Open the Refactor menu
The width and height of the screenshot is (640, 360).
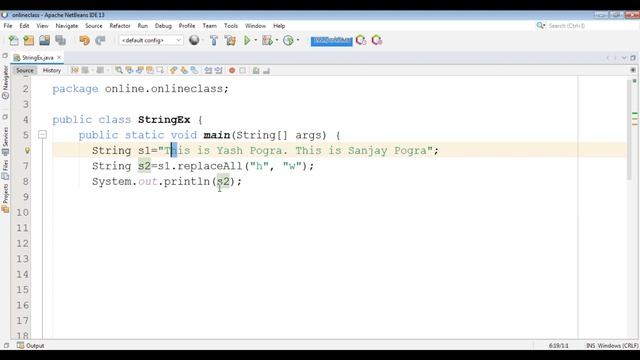tap(120, 26)
